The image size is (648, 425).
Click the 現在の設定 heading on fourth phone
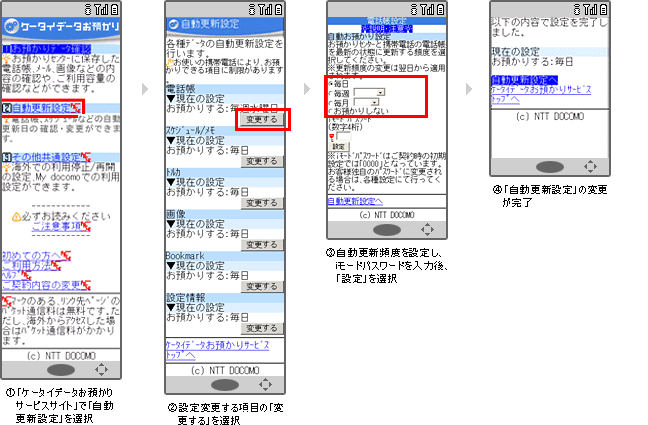tap(515, 52)
